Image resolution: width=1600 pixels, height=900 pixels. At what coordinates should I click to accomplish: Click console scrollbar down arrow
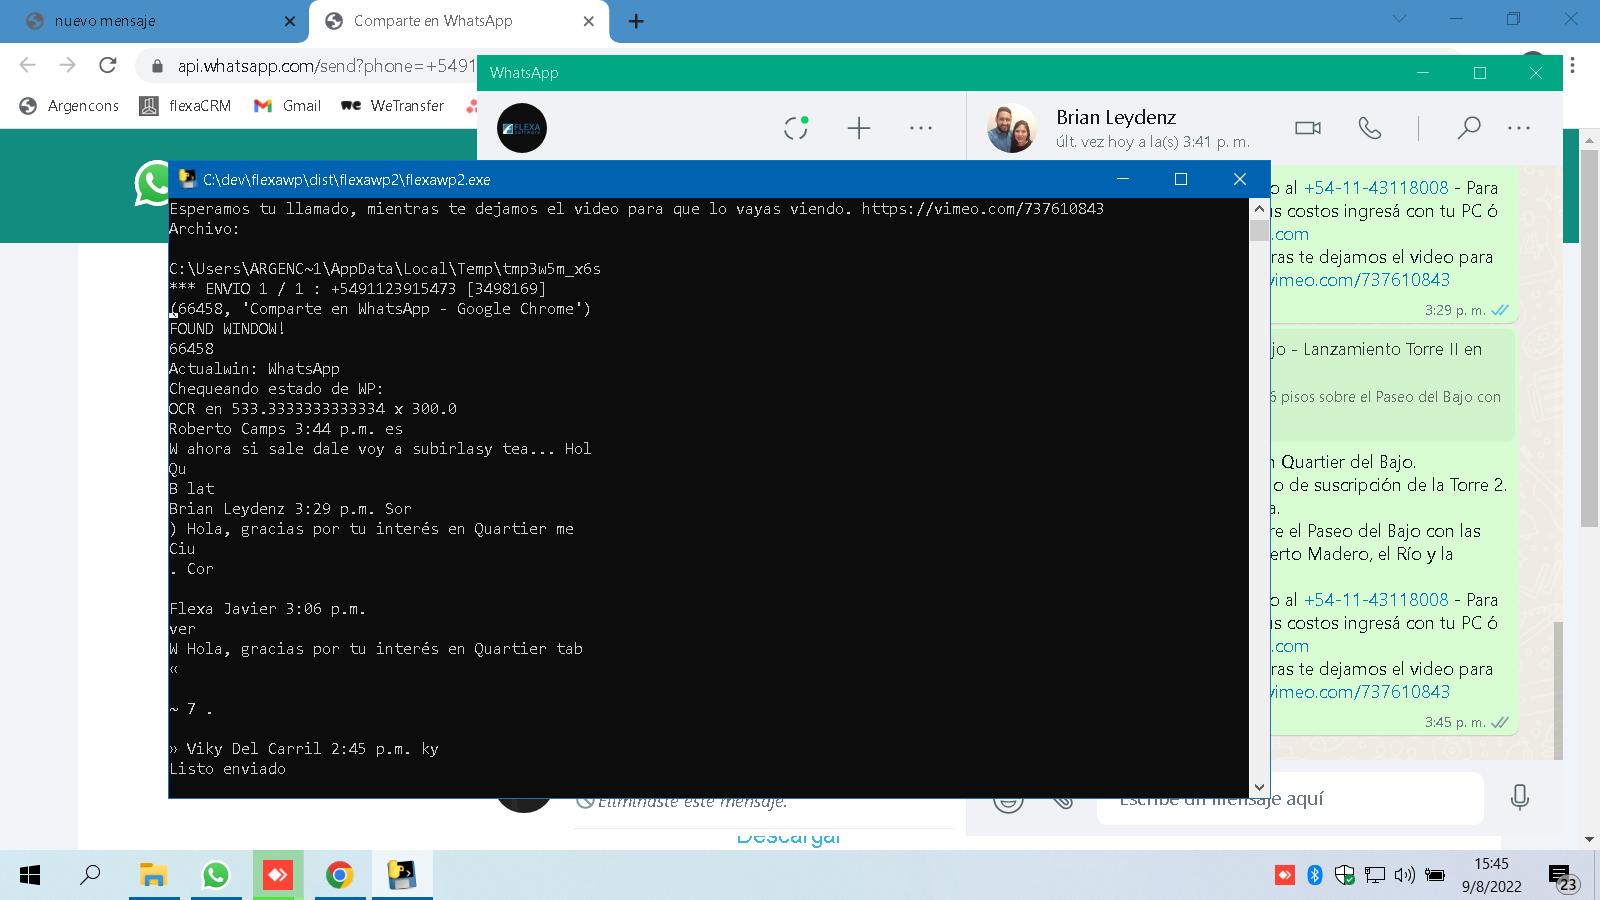[x=1259, y=787]
